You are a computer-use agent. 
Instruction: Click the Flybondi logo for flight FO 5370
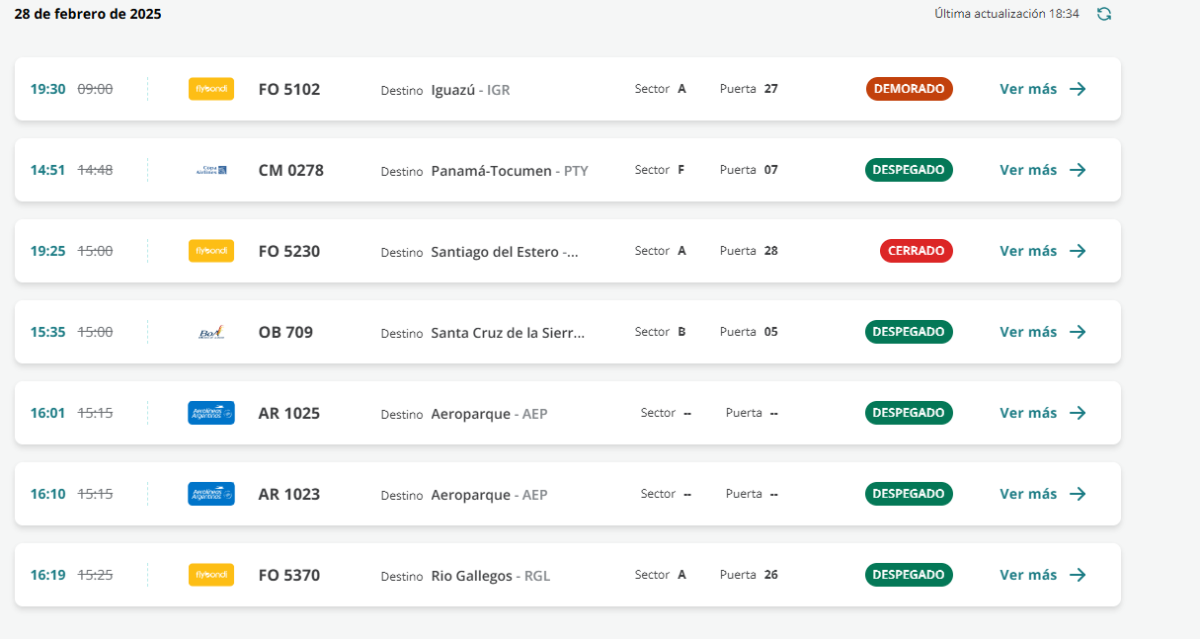[211, 575]
